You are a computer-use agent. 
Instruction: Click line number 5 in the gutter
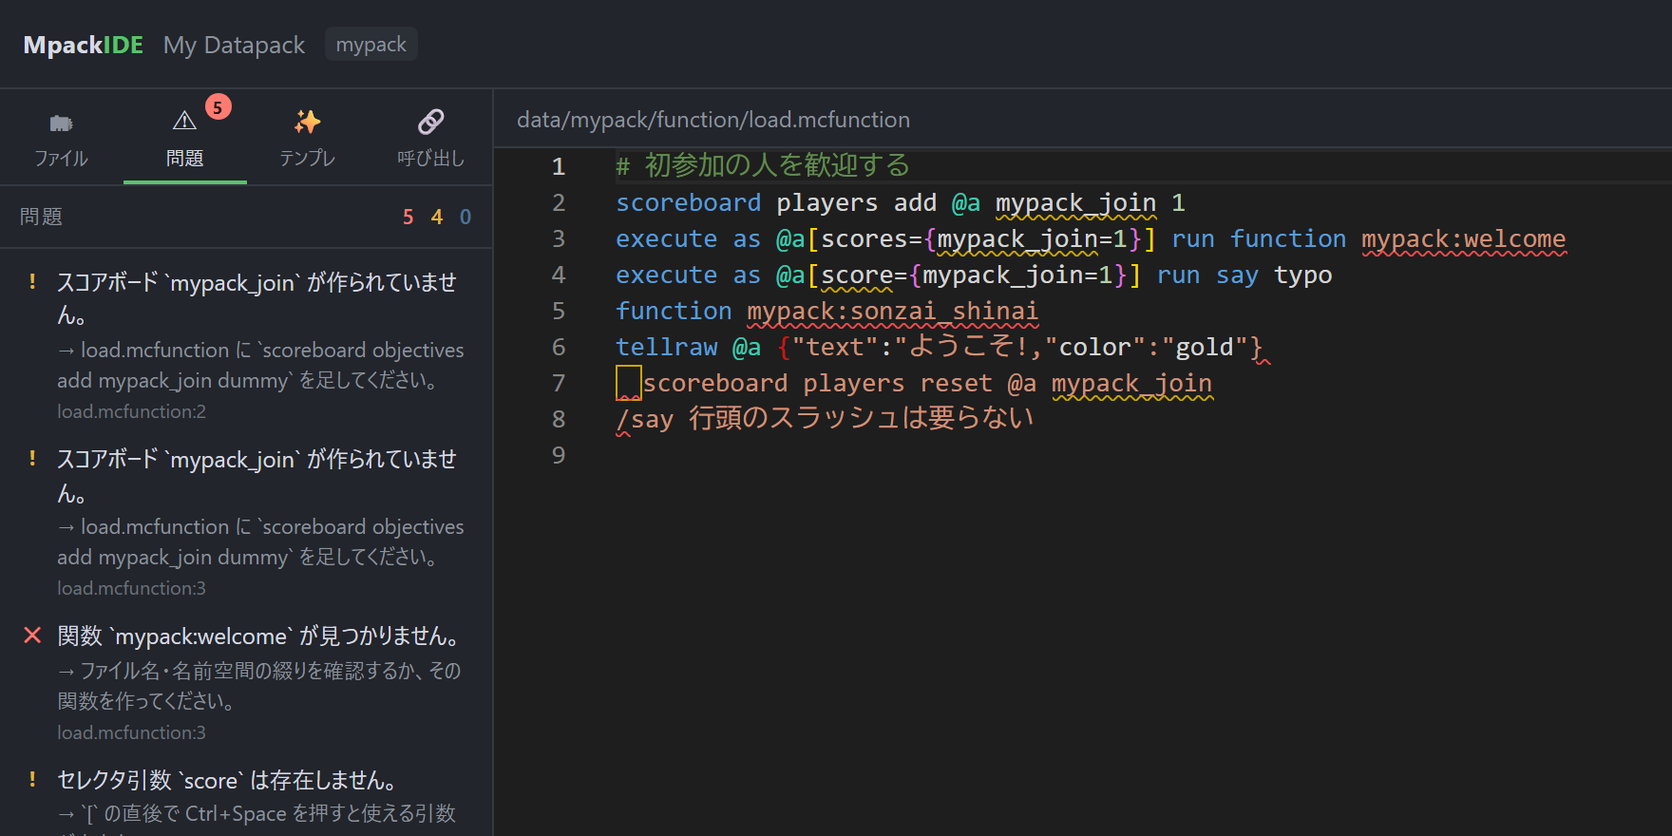(558, 311)
